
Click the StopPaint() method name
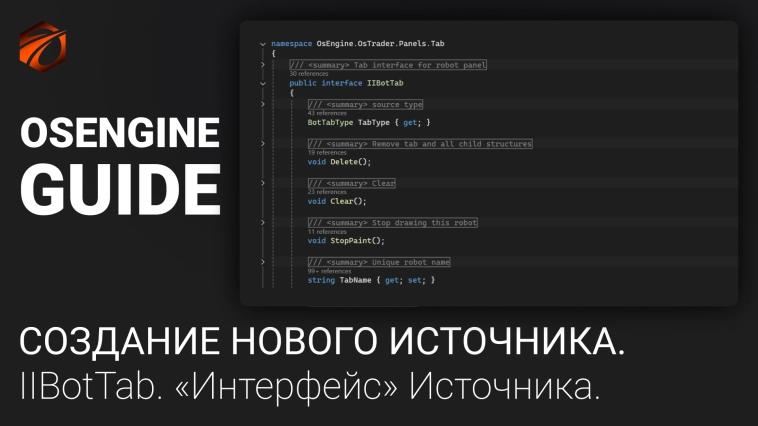[352, 241]
